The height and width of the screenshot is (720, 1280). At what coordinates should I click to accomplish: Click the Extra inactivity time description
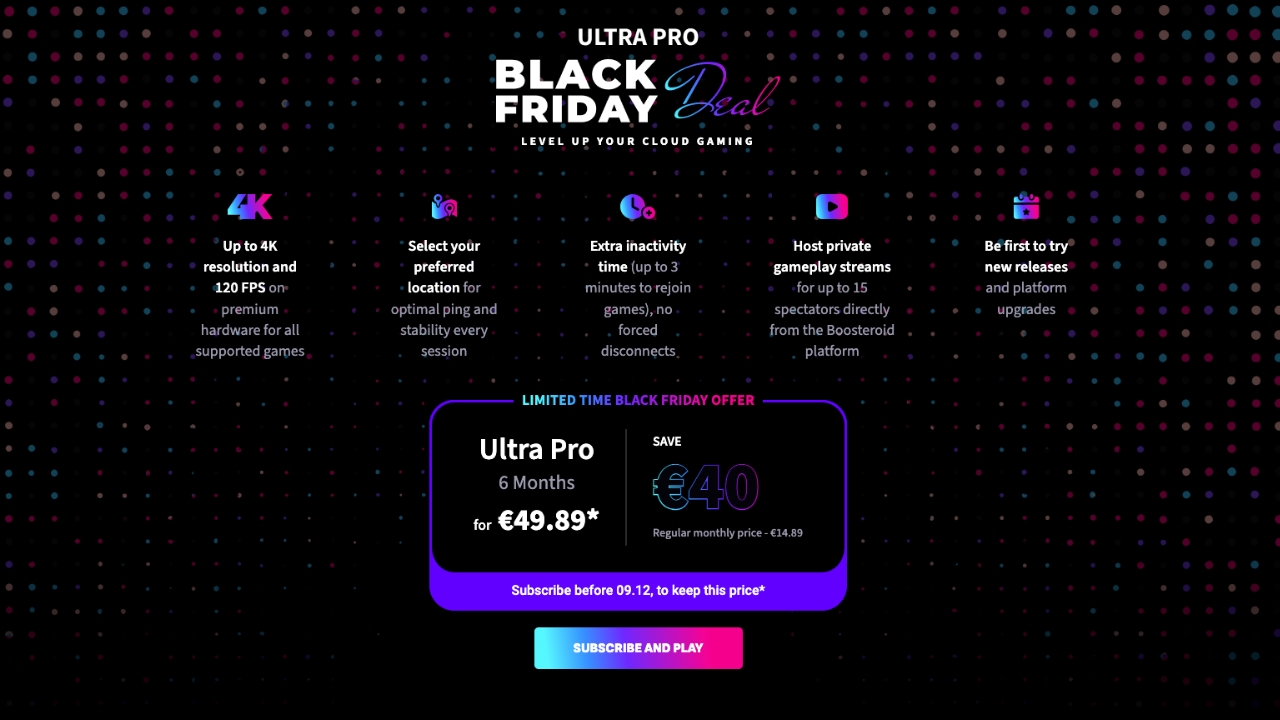pyautogui.click(x=637, y=298)
